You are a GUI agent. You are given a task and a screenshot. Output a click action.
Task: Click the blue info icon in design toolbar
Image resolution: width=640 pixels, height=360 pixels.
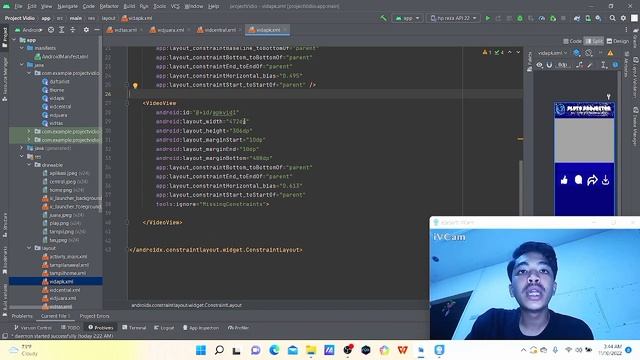(x=615, y=65)
